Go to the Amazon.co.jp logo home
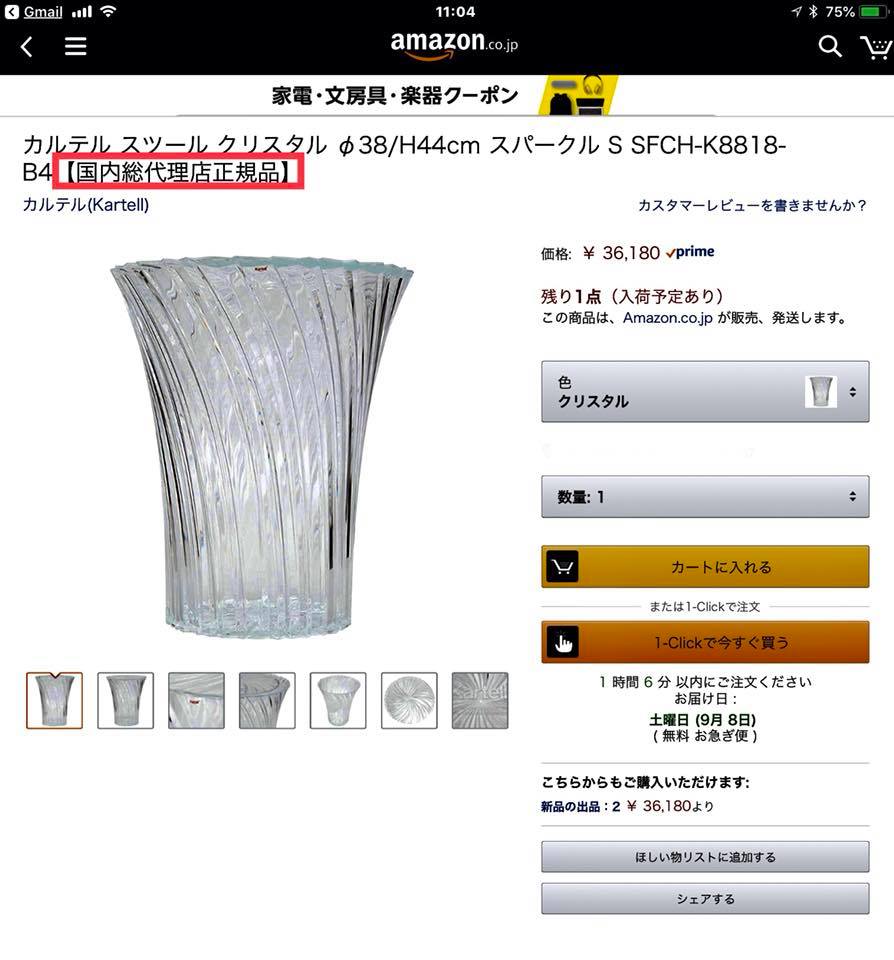Viewport: 894px width, 960px height. (454, 45)
